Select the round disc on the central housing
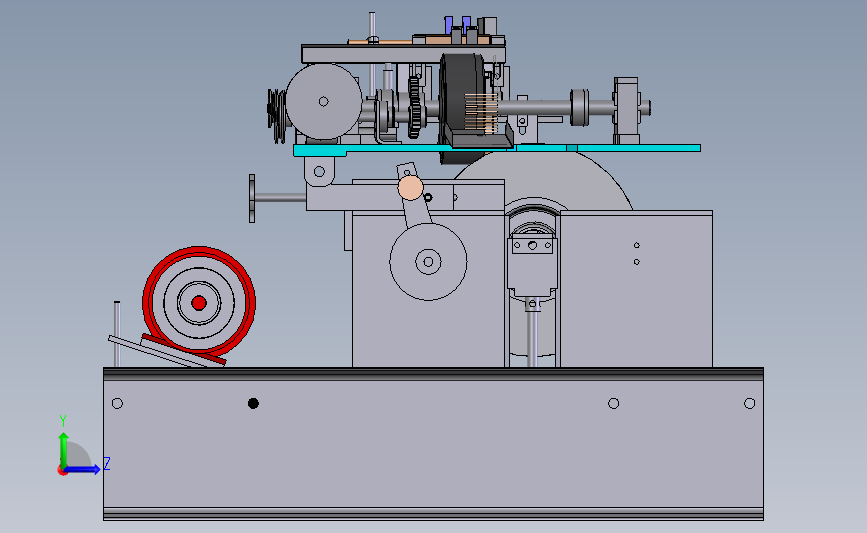 click(x=428, y=262)
